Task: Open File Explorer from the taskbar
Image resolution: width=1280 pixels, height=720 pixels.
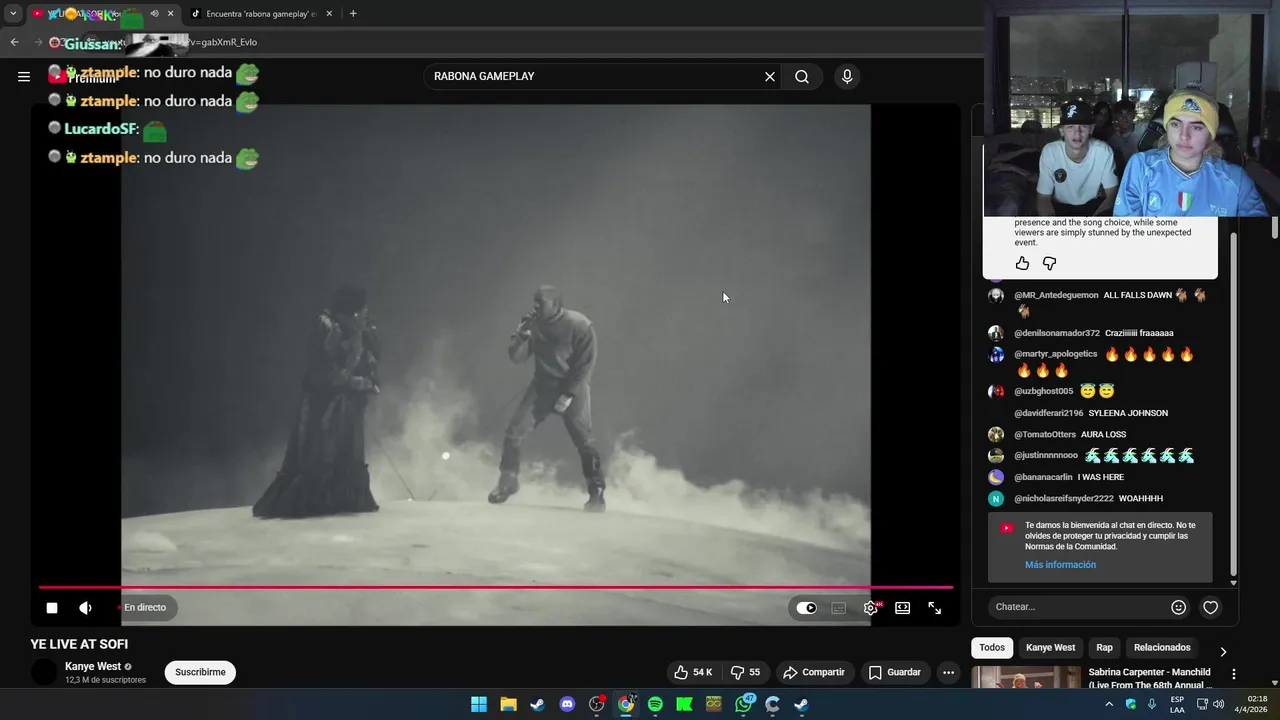Action: (x=508, y=704)
